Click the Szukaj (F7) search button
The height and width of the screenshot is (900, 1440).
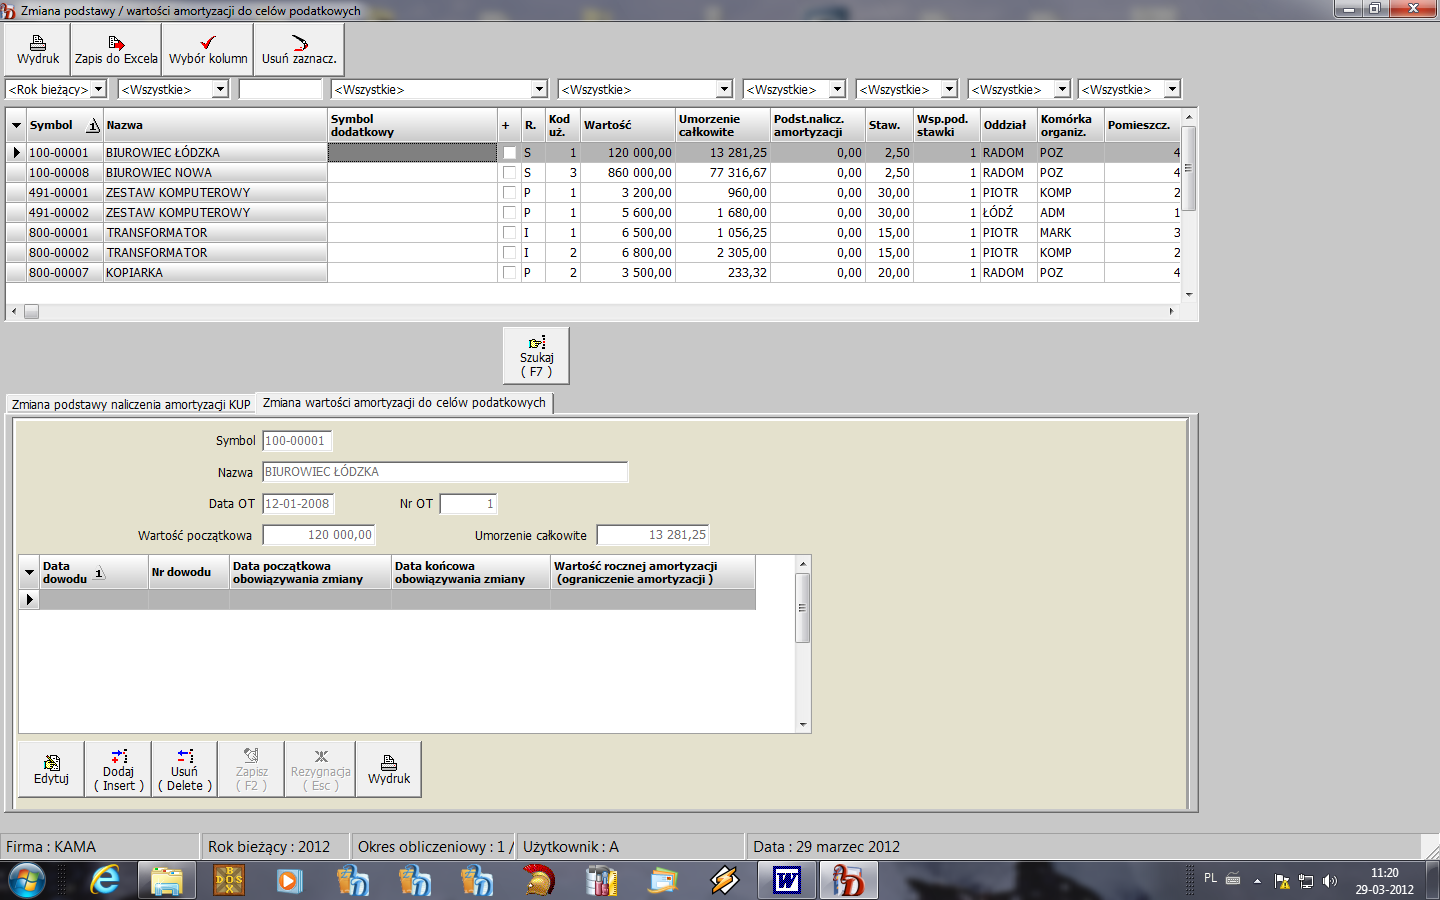pyautogui.click(x=536, y=355)
